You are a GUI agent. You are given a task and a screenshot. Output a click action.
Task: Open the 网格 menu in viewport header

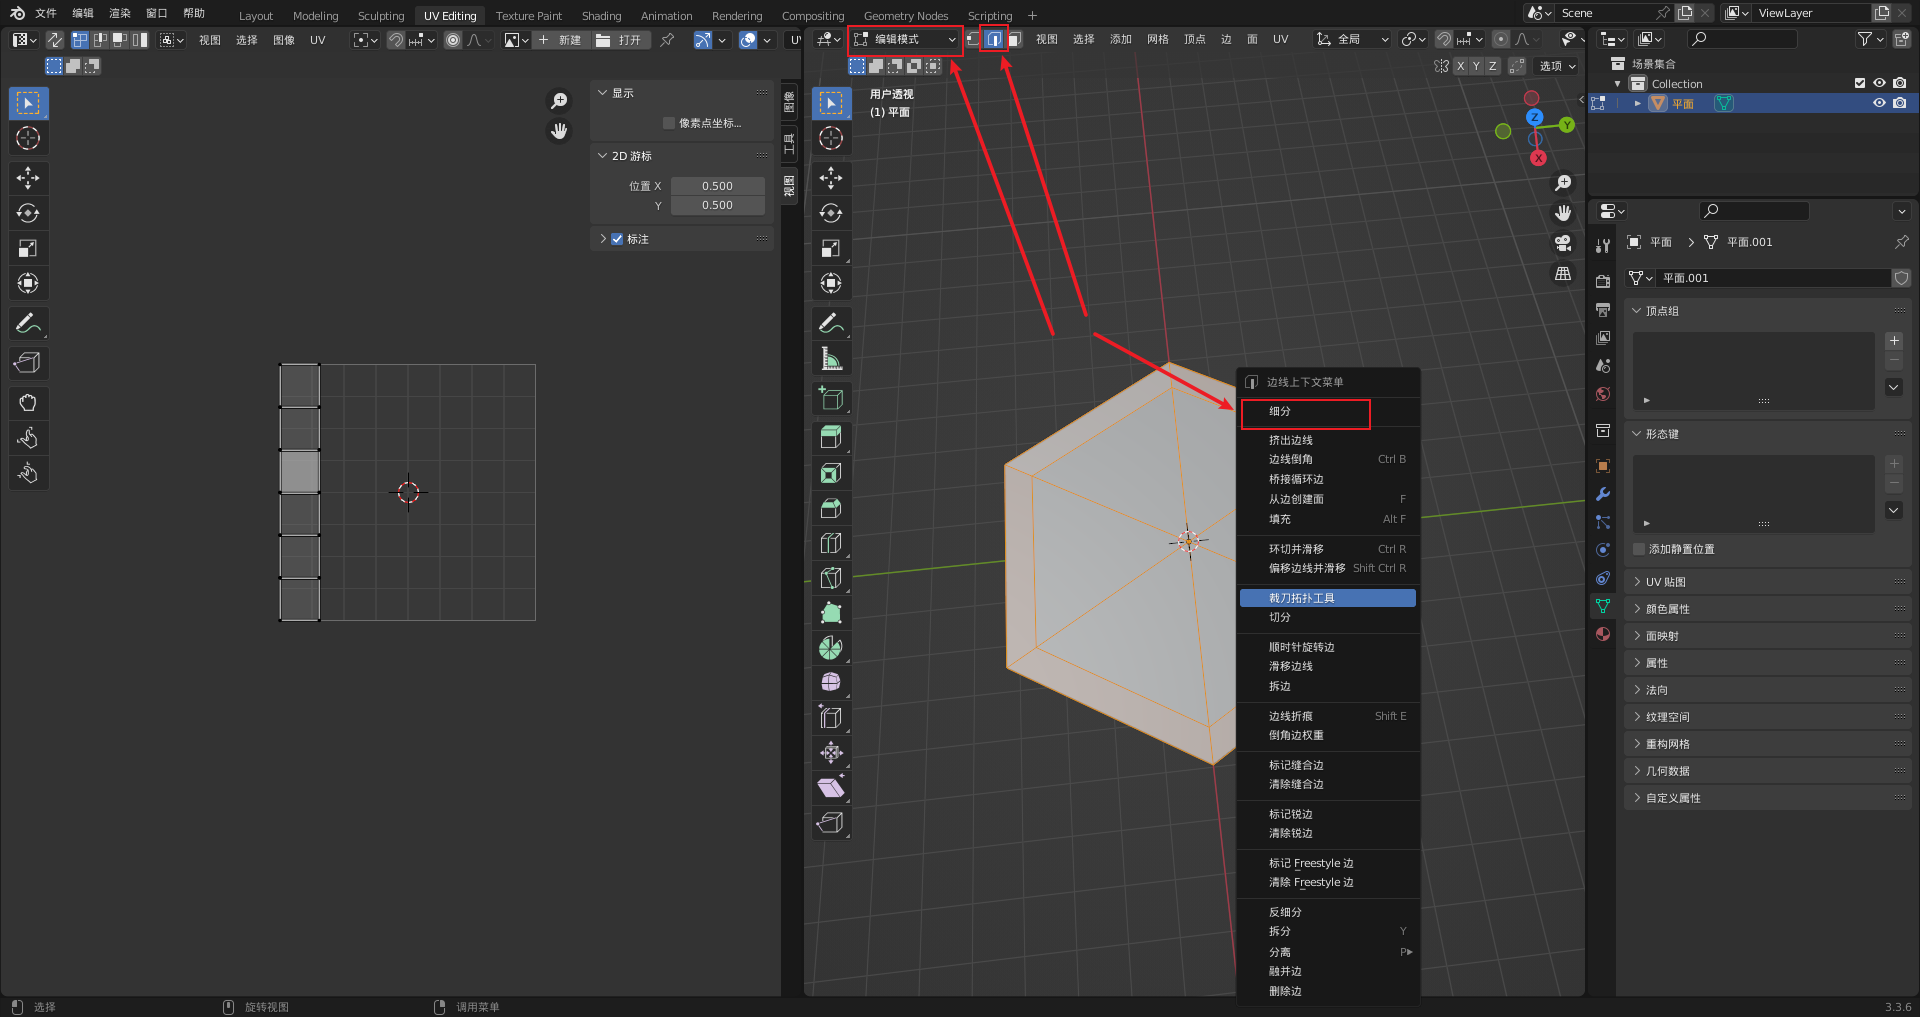click(1158, 39)
